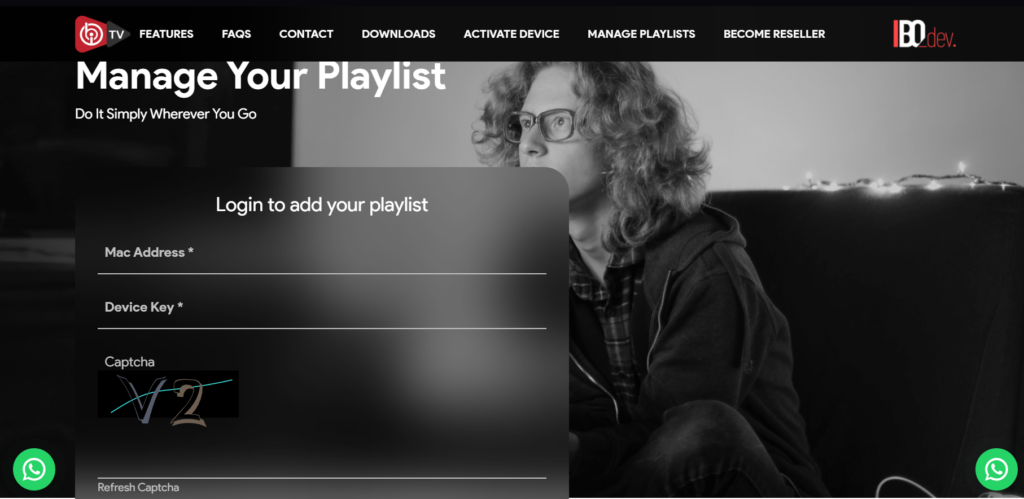
Task: Focus the Mac Address input field
Action: [x=322, y=253]
